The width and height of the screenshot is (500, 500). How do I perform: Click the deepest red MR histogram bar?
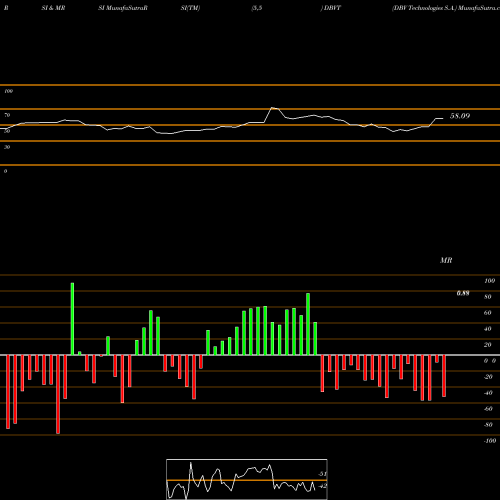pos(58,394)
